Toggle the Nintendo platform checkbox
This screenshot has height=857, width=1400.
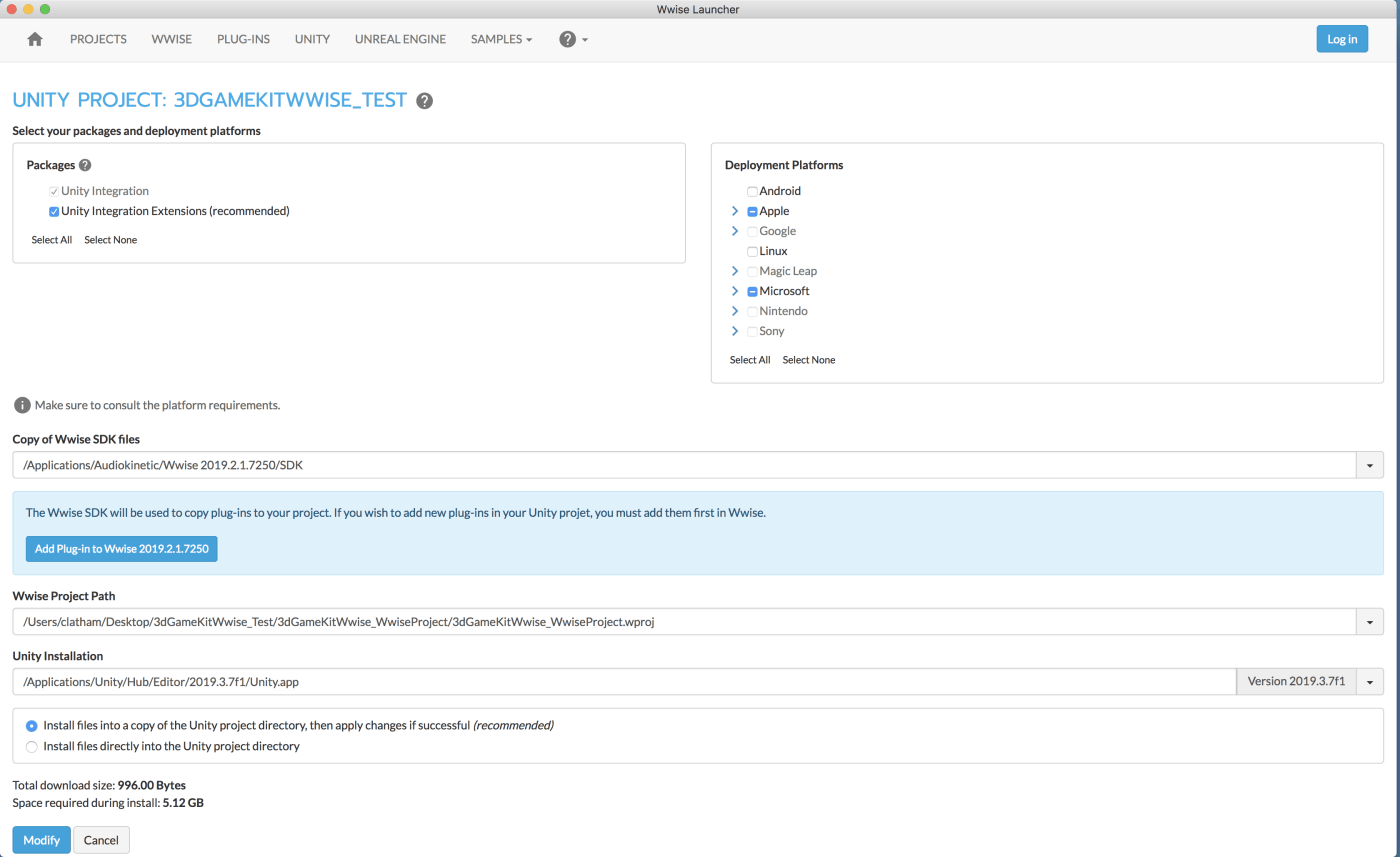753,311
